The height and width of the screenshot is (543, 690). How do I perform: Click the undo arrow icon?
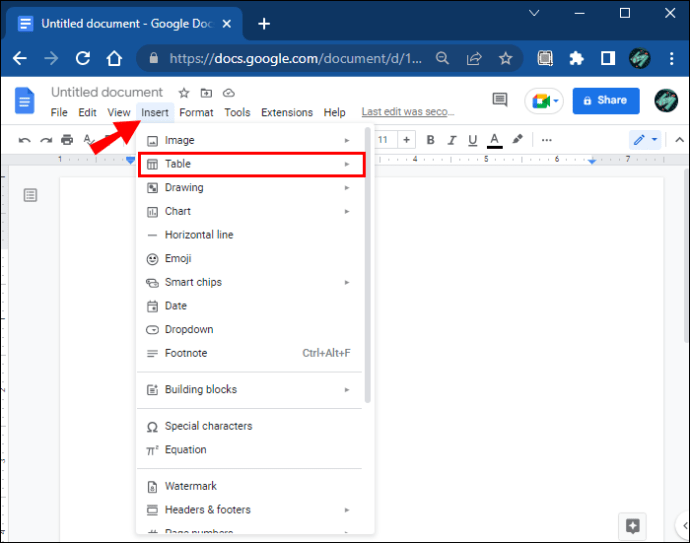coord(24,140)
